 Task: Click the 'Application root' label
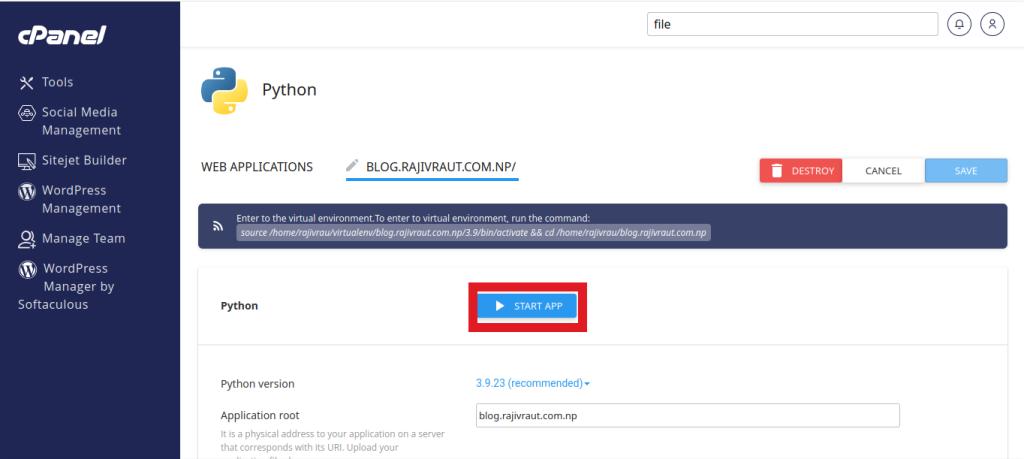coord(260,415)
